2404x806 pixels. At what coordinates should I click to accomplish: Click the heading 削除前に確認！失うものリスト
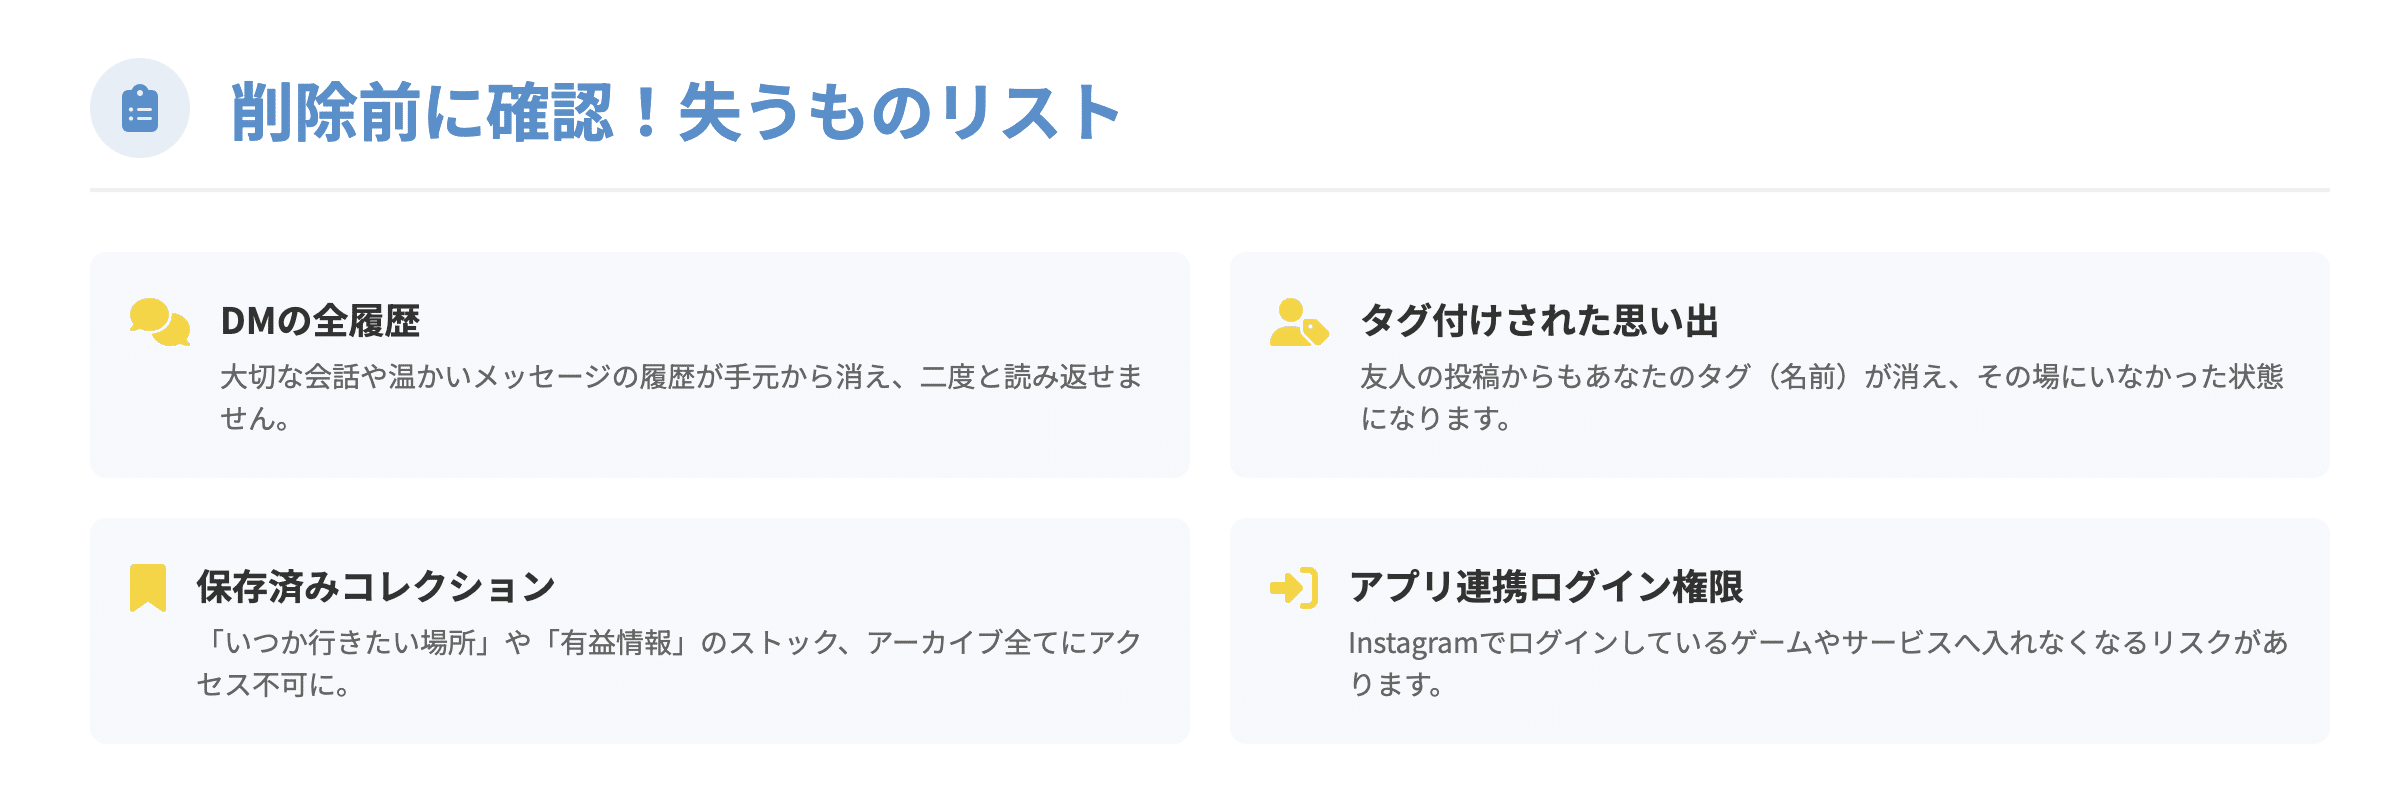pyautogui.click(x=676, y=111)
